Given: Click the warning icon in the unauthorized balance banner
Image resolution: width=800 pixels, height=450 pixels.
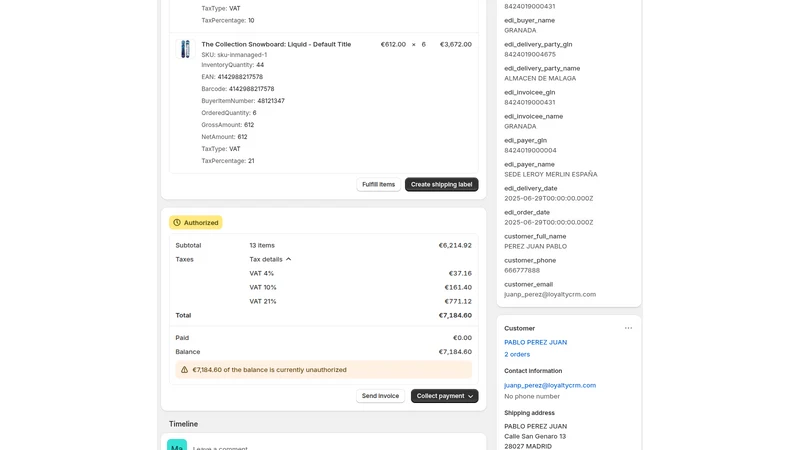Looking at the screenshot, I should pos(184,370).
